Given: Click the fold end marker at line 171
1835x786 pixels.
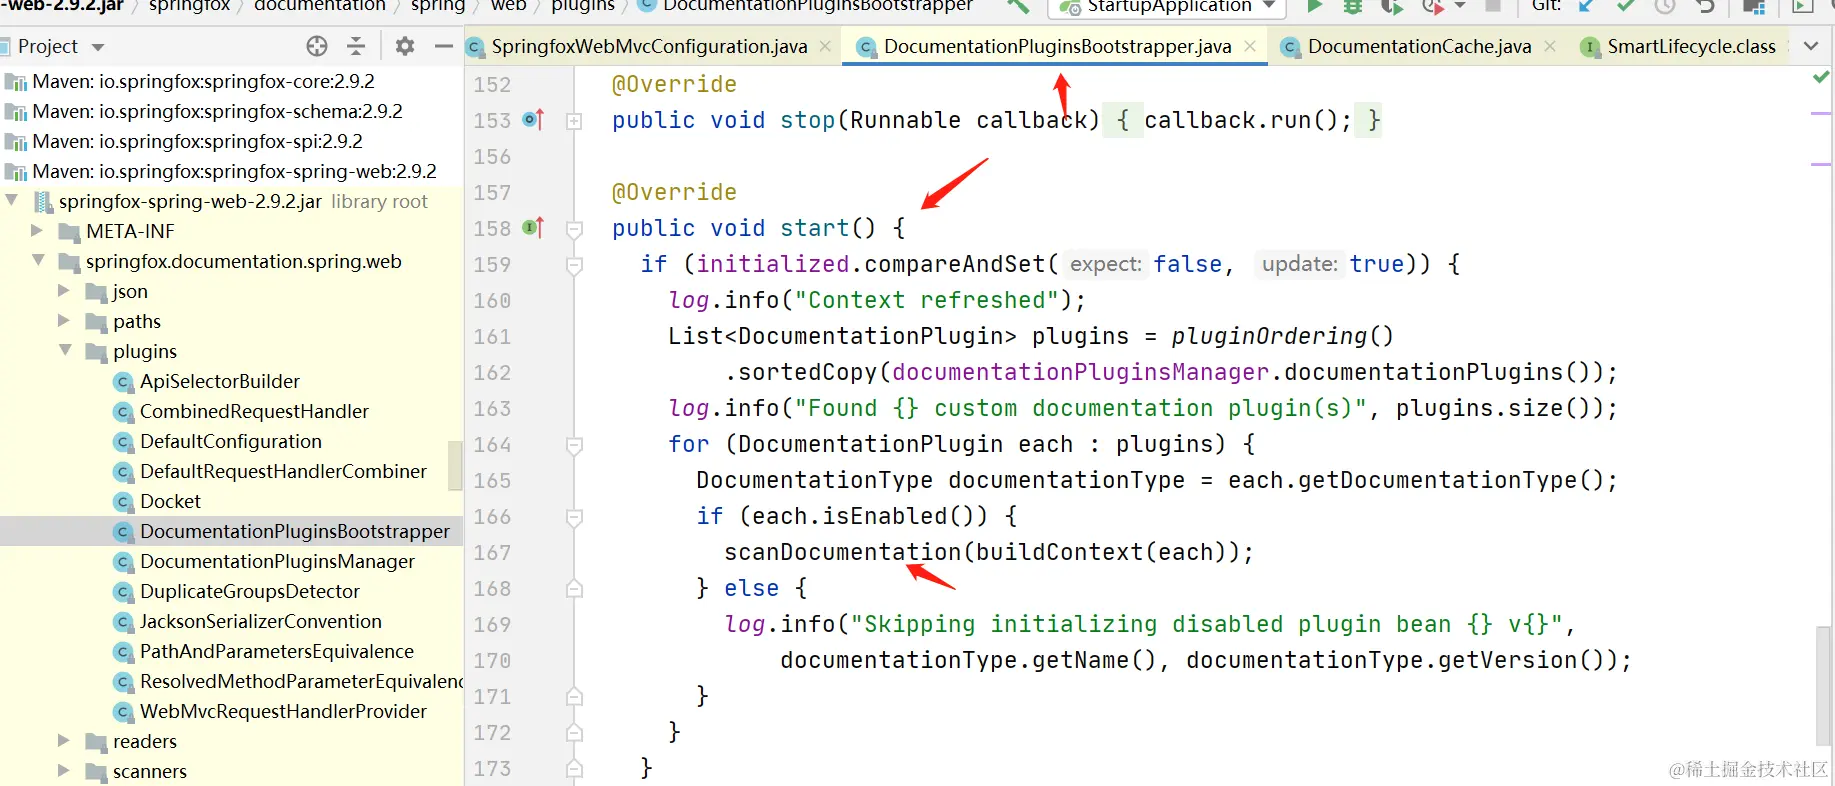Looking at the screenshot, I should (574, 697).
